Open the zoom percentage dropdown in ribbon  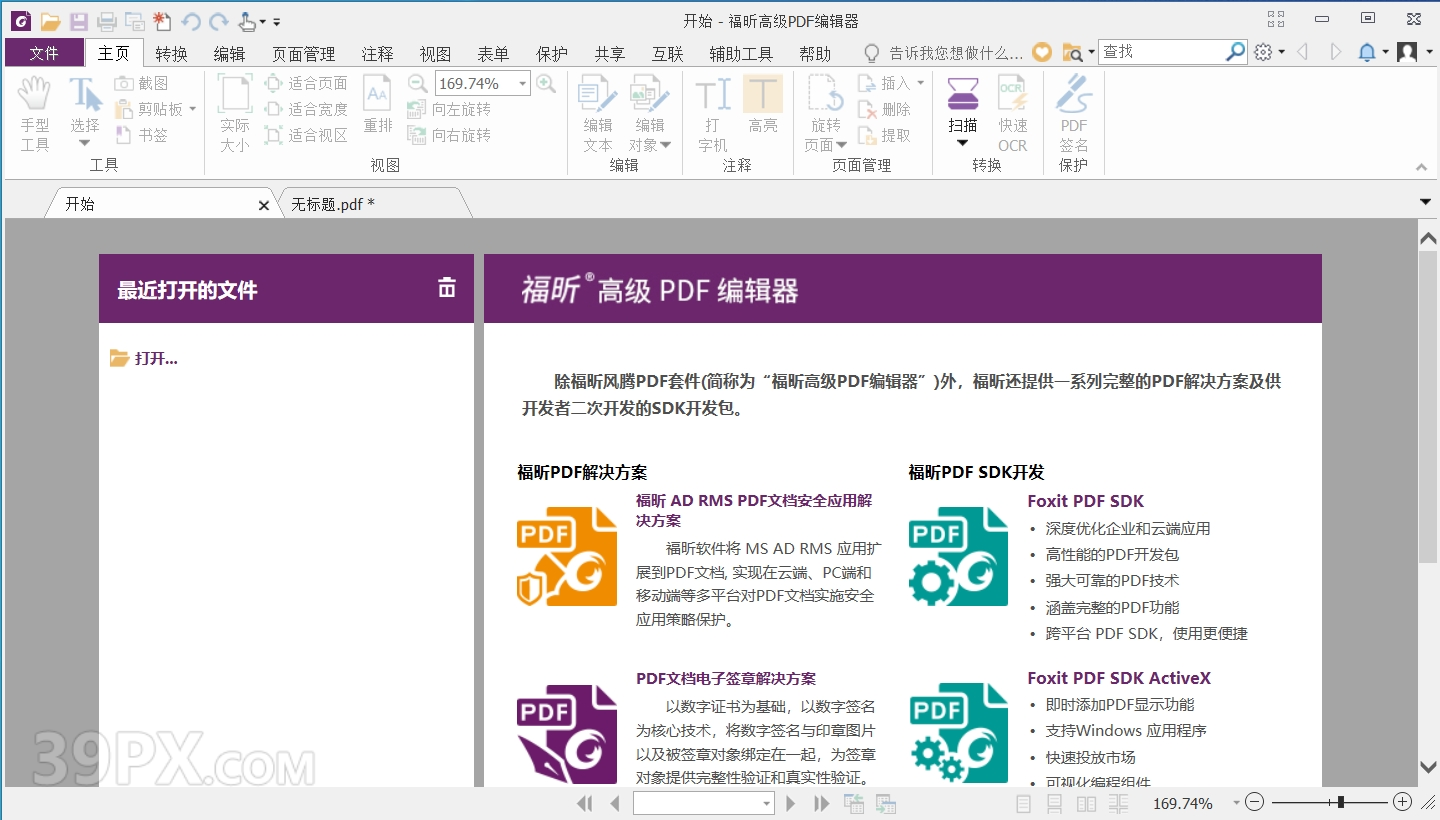point(522,84)
